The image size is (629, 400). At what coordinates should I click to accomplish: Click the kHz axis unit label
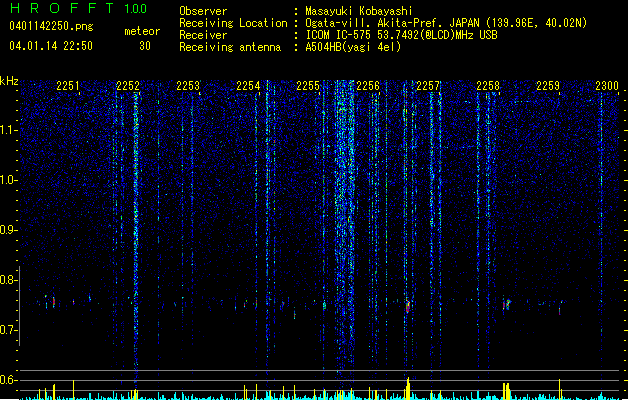tap(9, 81)
